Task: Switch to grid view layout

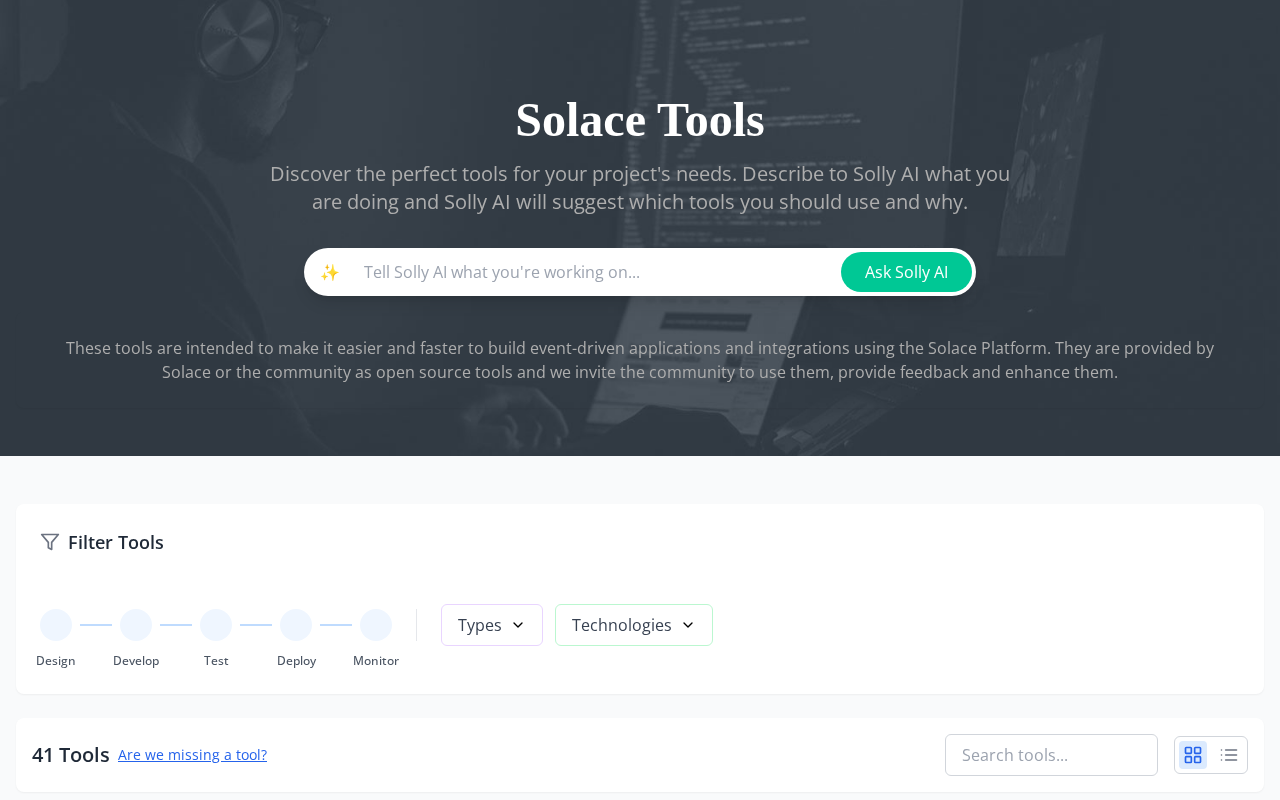Action: (1193, 755)
